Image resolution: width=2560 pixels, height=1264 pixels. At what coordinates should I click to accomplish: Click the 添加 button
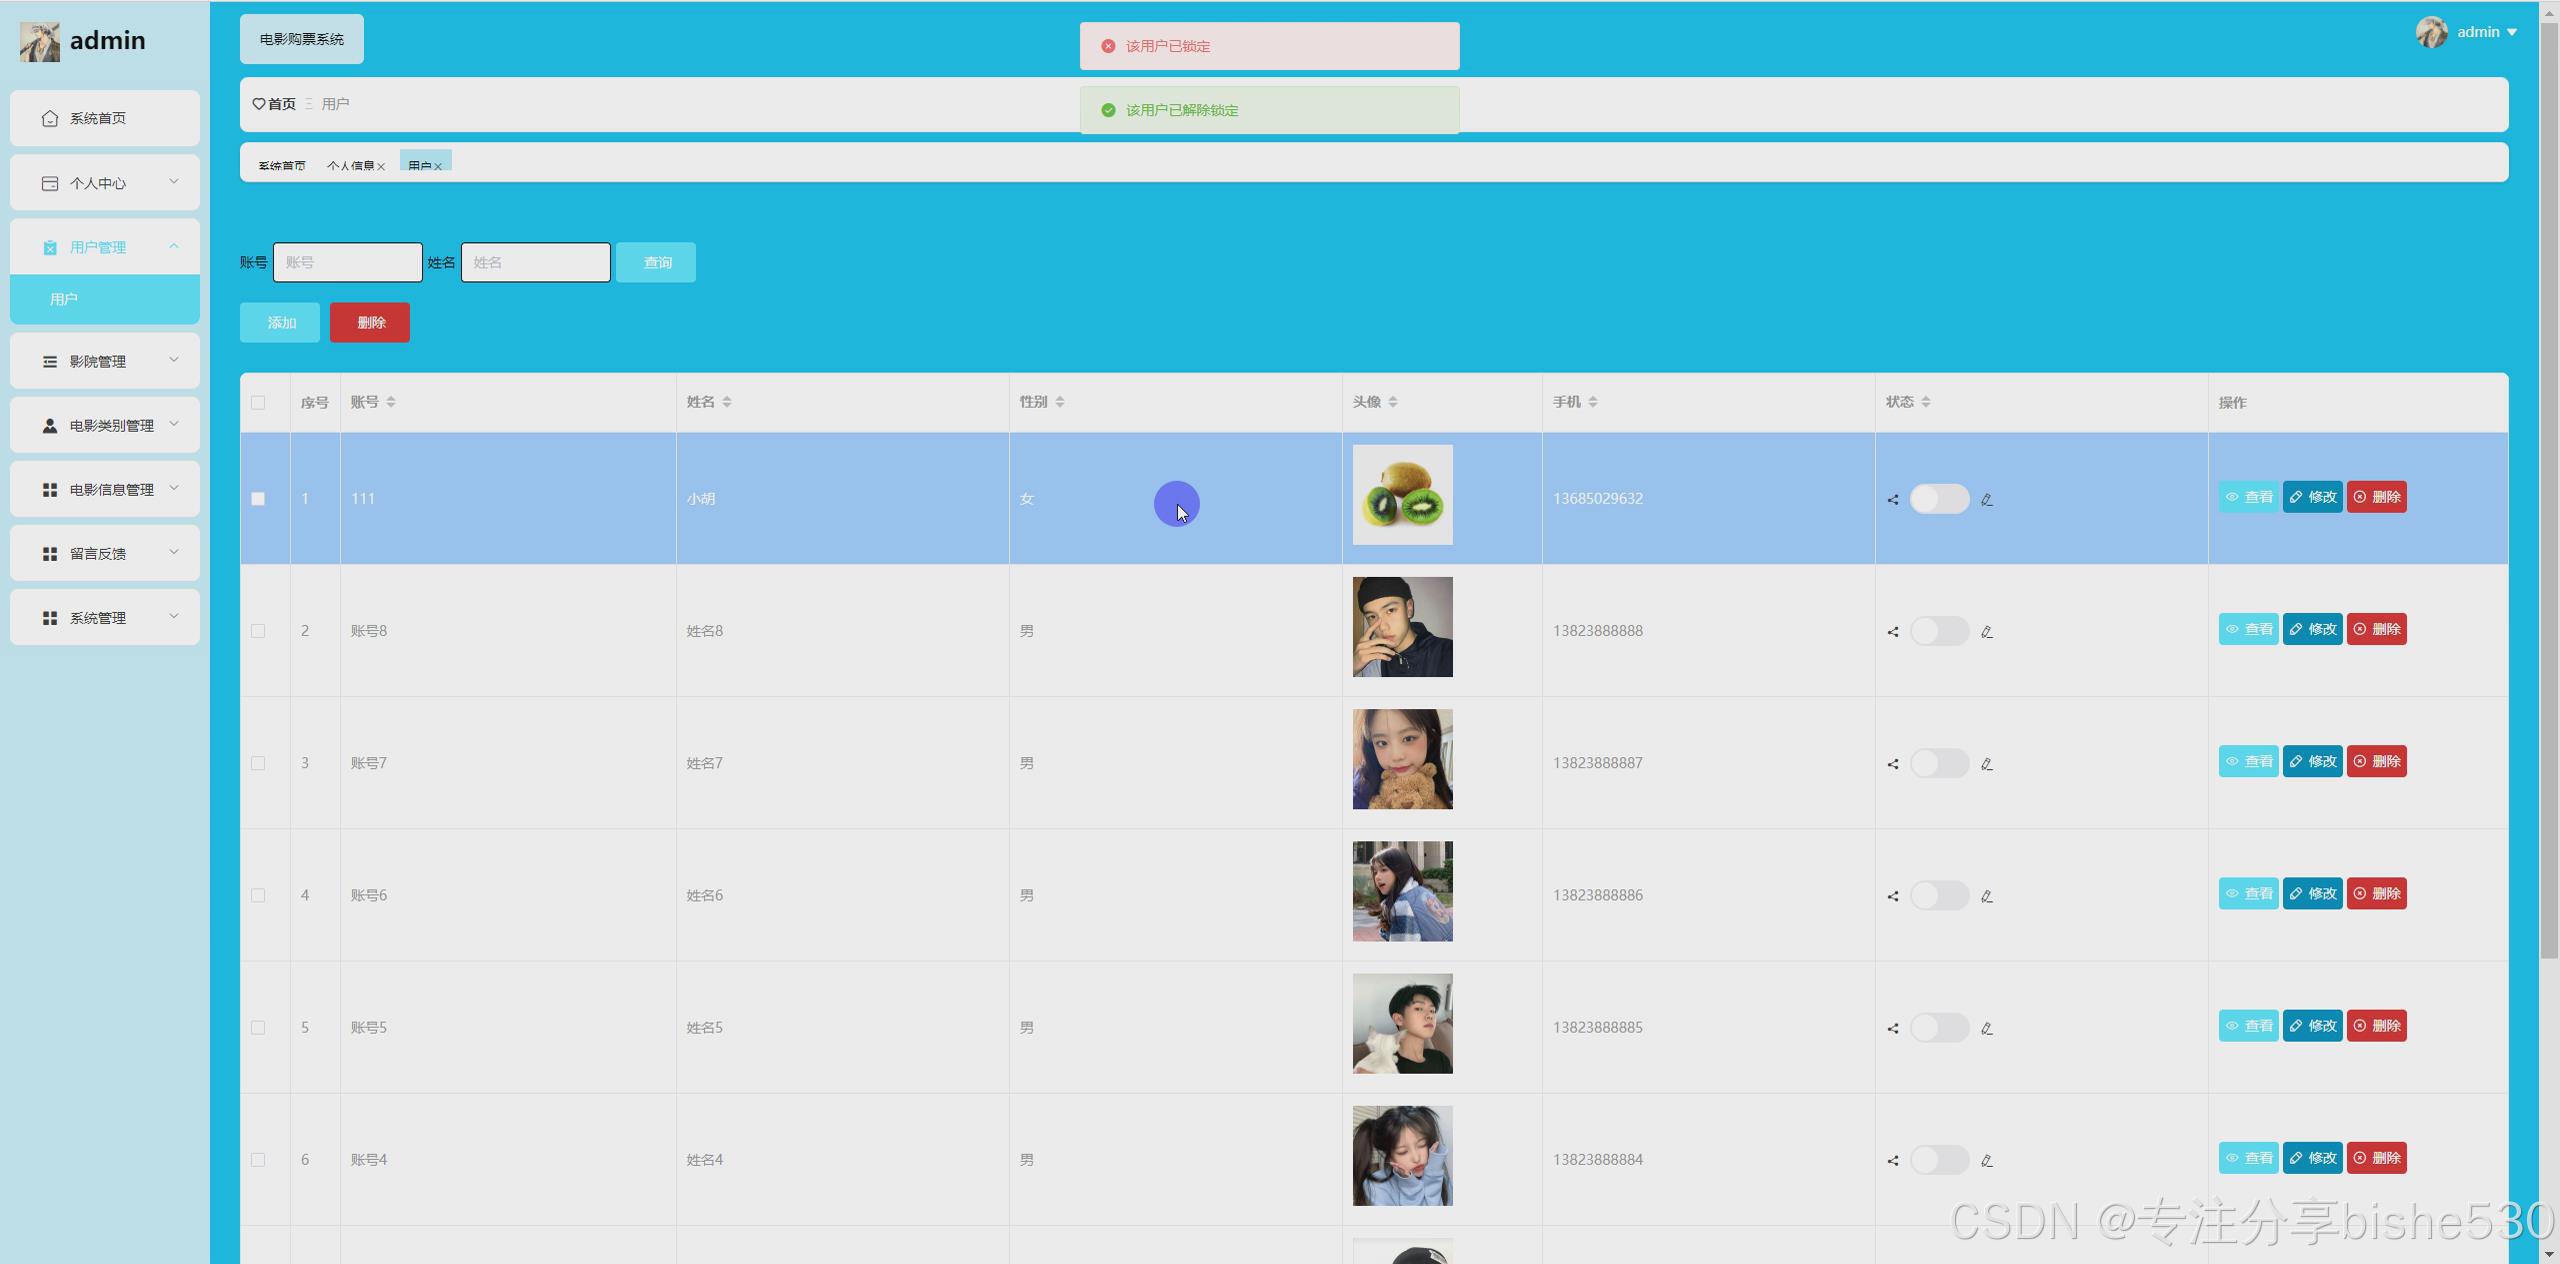[280, 322]
